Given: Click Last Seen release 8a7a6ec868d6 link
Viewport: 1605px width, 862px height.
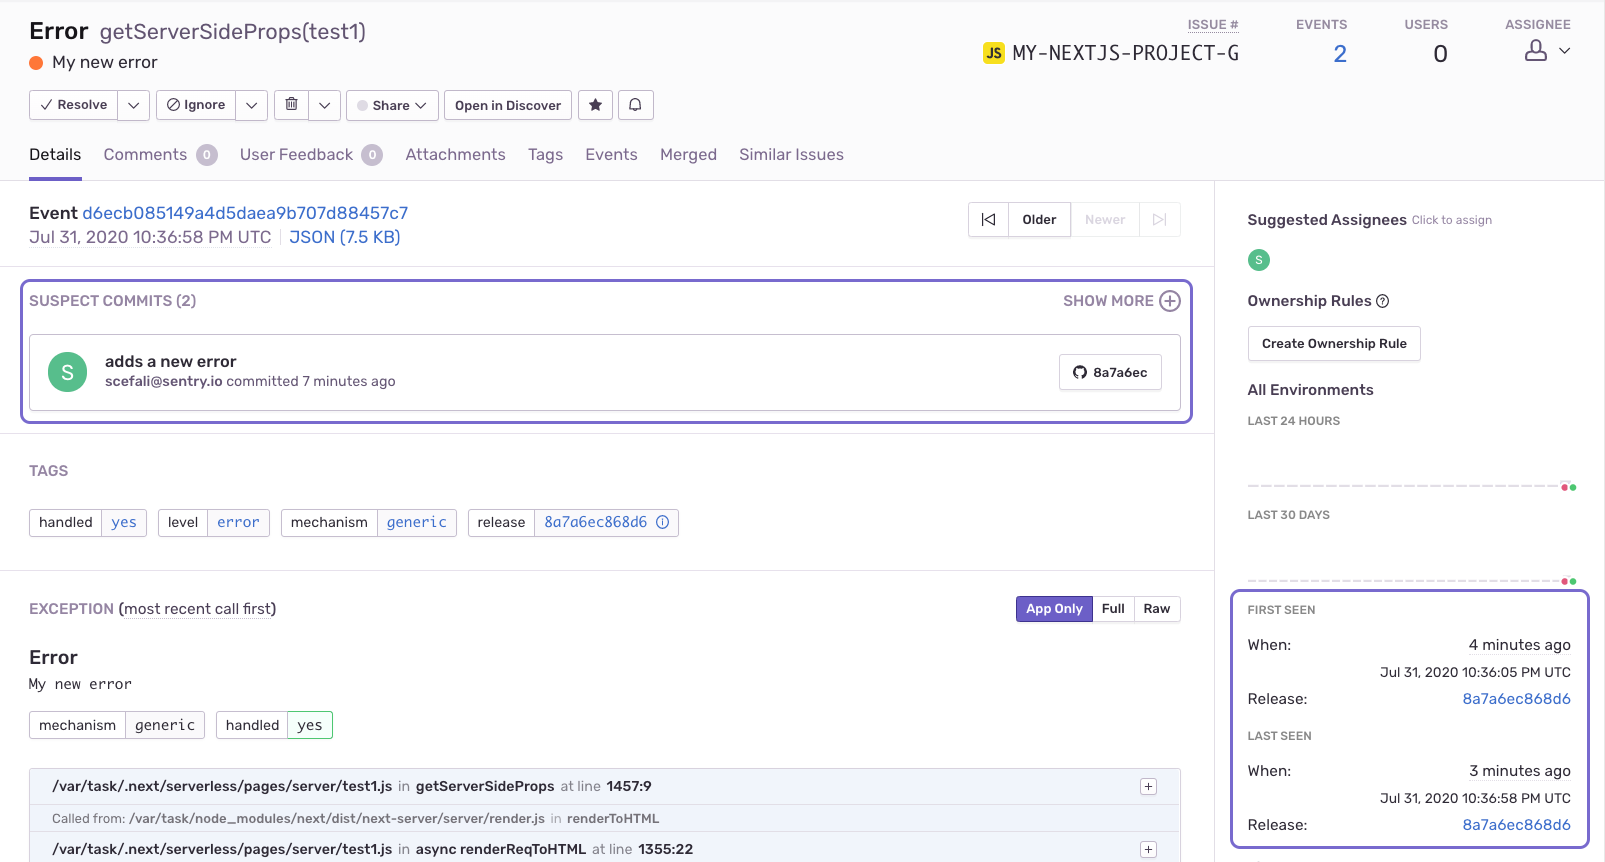Looking at the screenshot, I should point(1516,825).
